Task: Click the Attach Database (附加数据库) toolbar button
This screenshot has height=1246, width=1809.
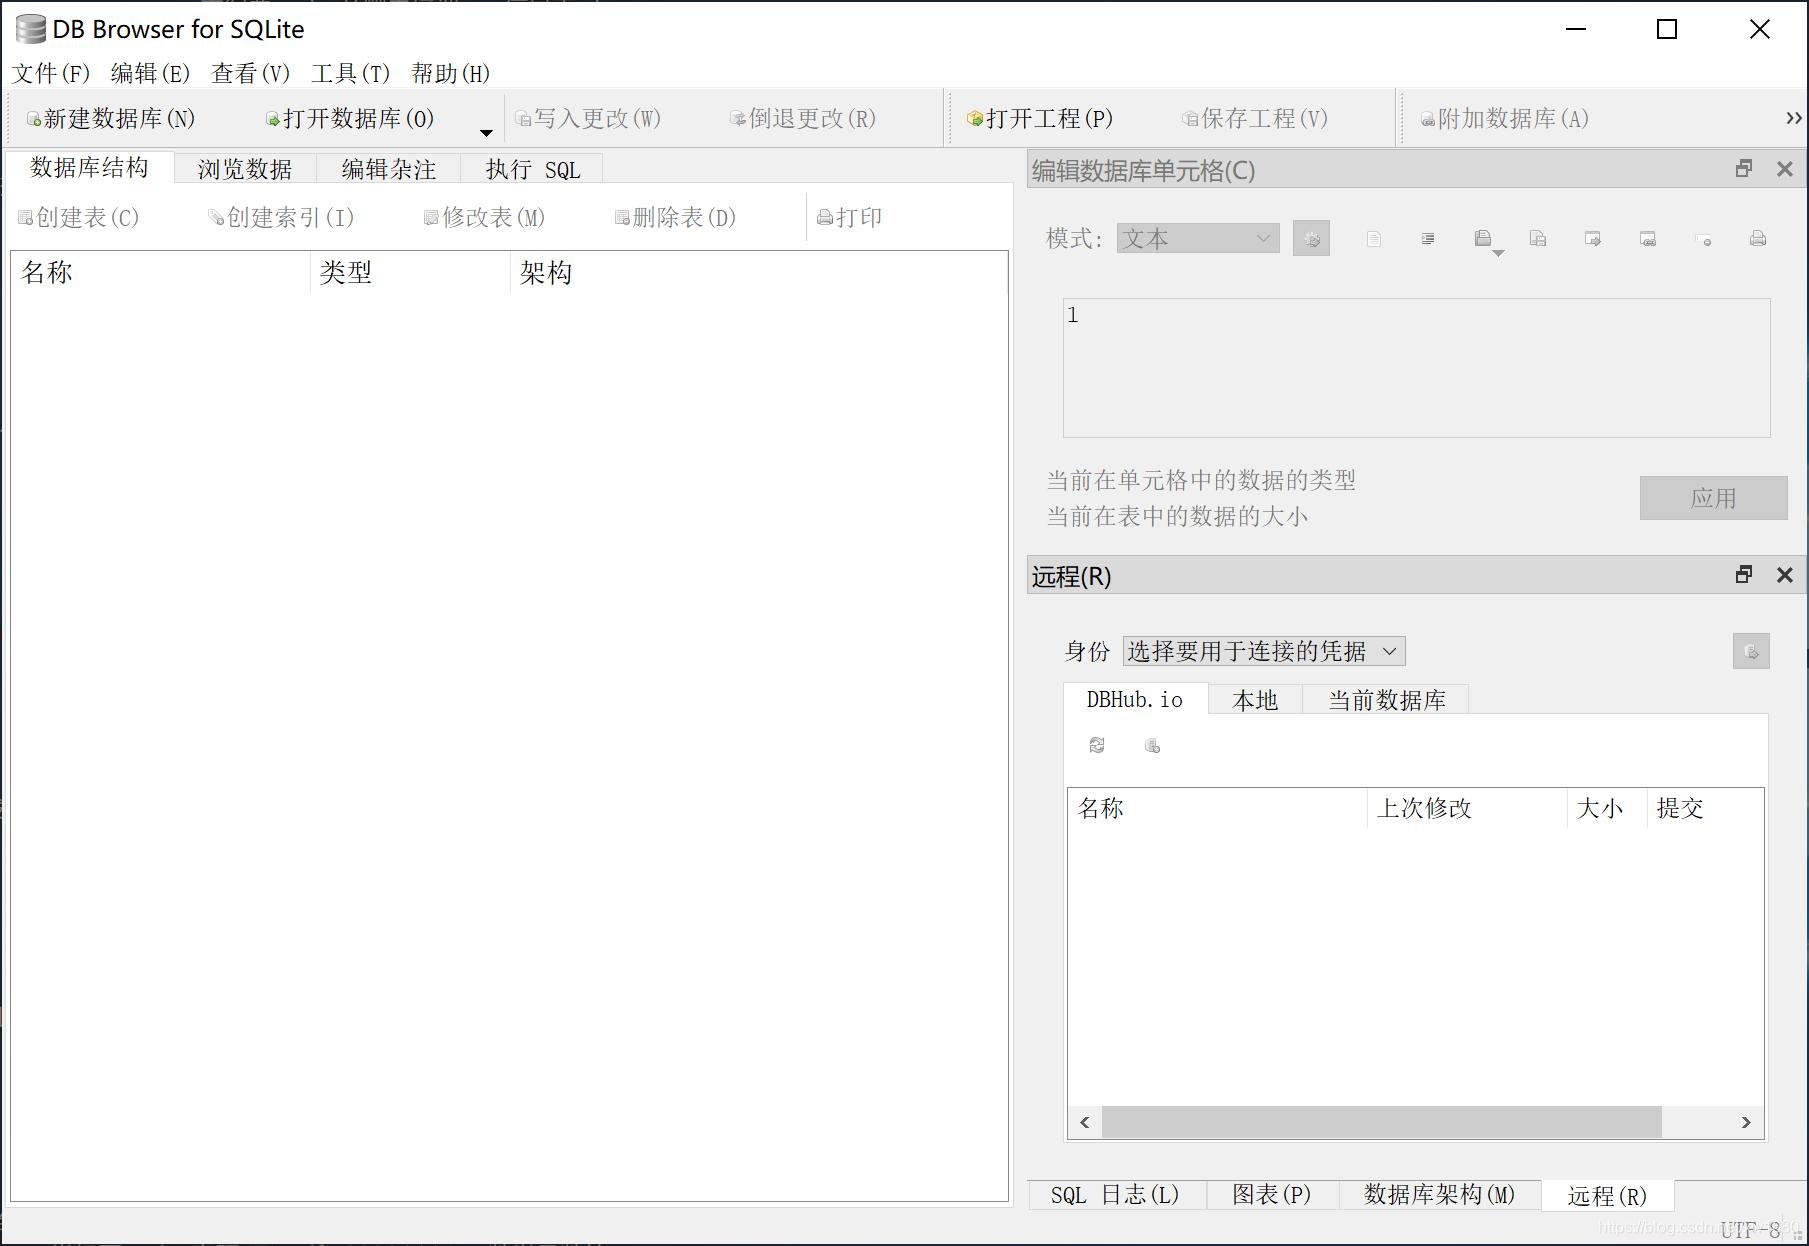Action: click(x=1505, y=119)
